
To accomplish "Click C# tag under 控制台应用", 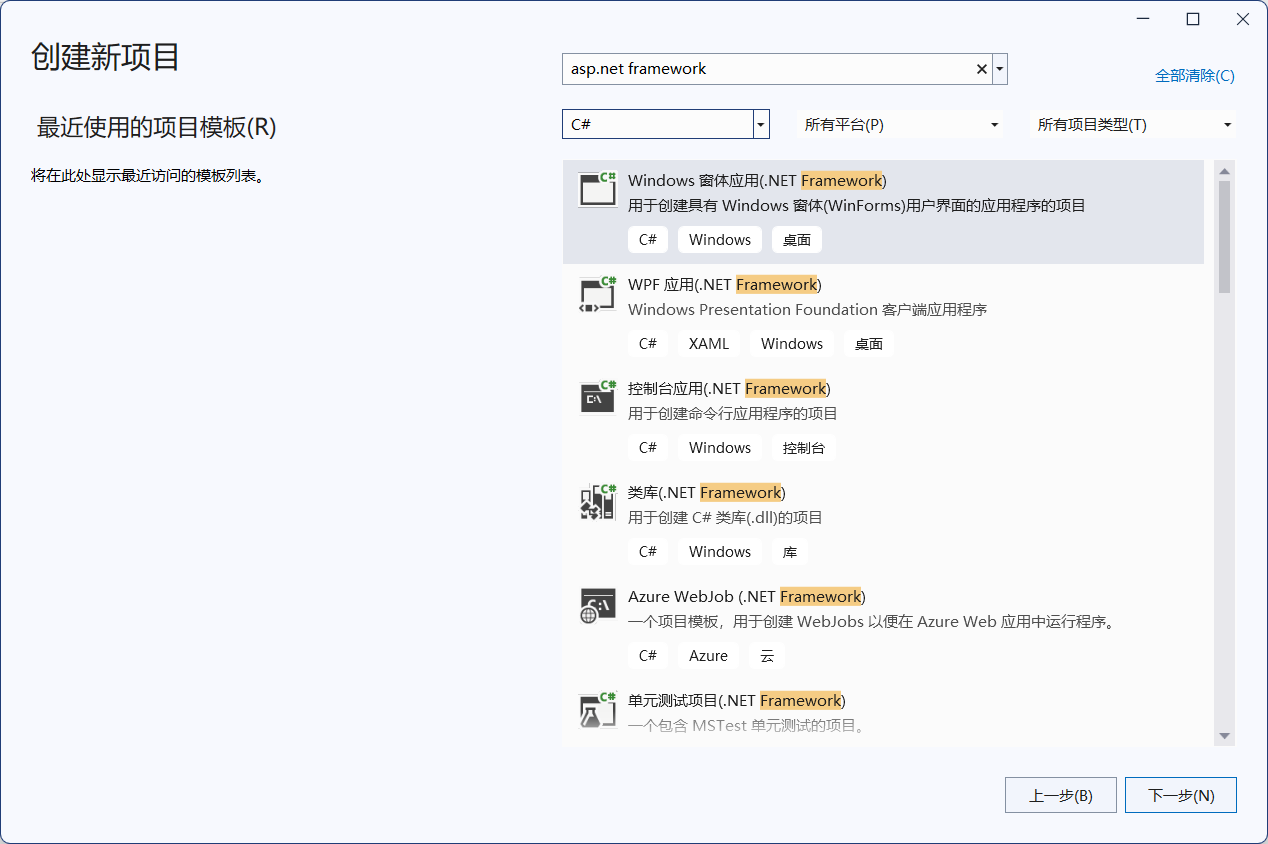I will tap(648, 448).
